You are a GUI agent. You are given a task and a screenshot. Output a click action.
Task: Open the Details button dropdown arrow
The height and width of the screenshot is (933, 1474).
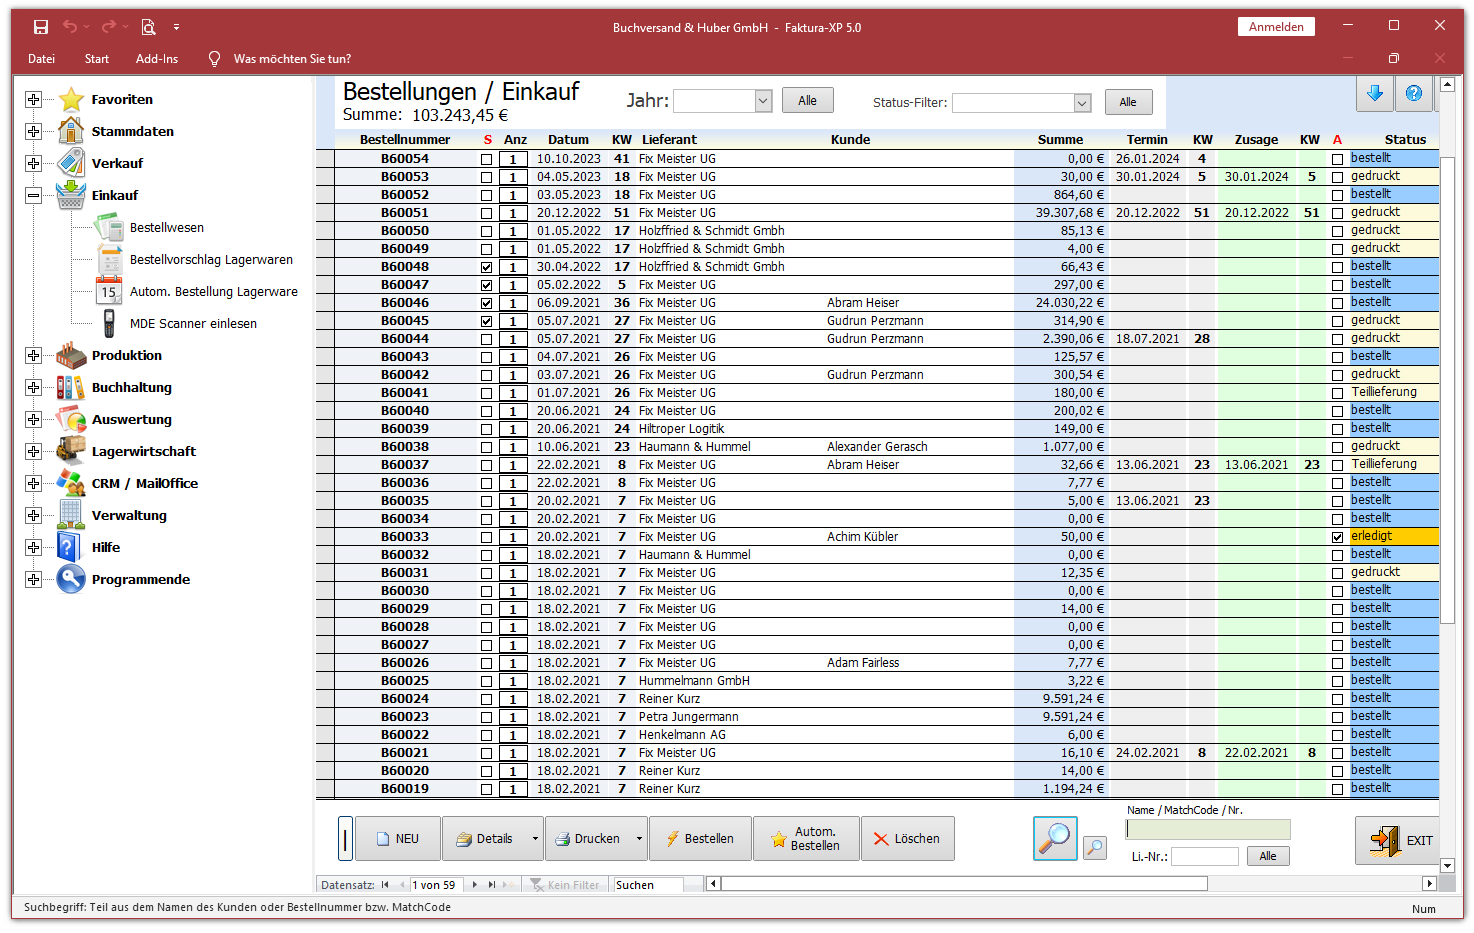[x=535, y=839]
